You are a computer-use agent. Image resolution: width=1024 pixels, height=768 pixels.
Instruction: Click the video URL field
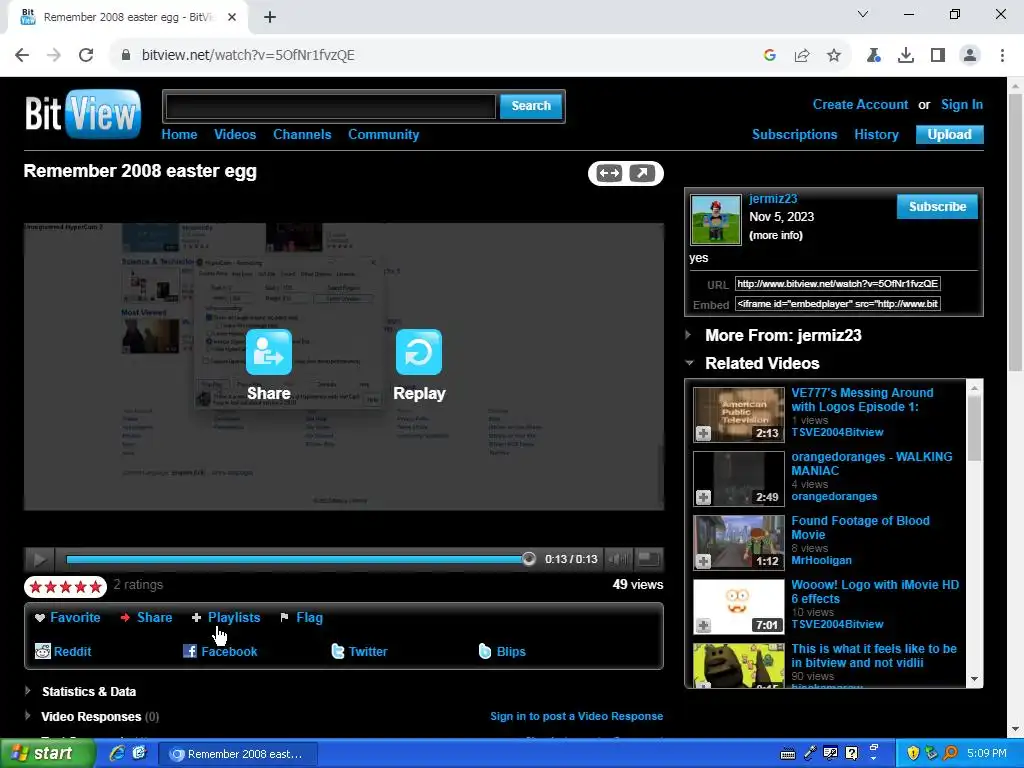(837, 283)
